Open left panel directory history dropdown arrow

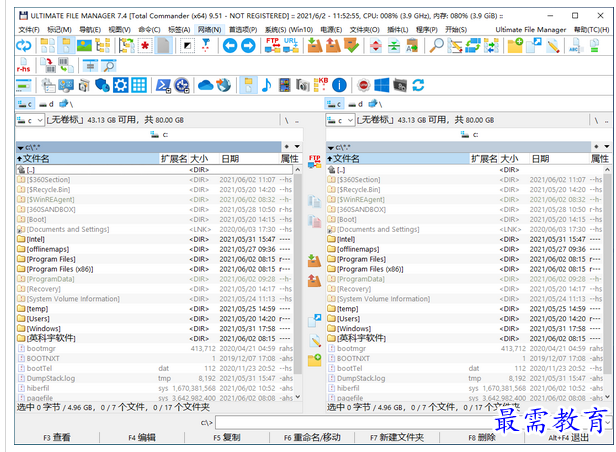click(297, 147)
